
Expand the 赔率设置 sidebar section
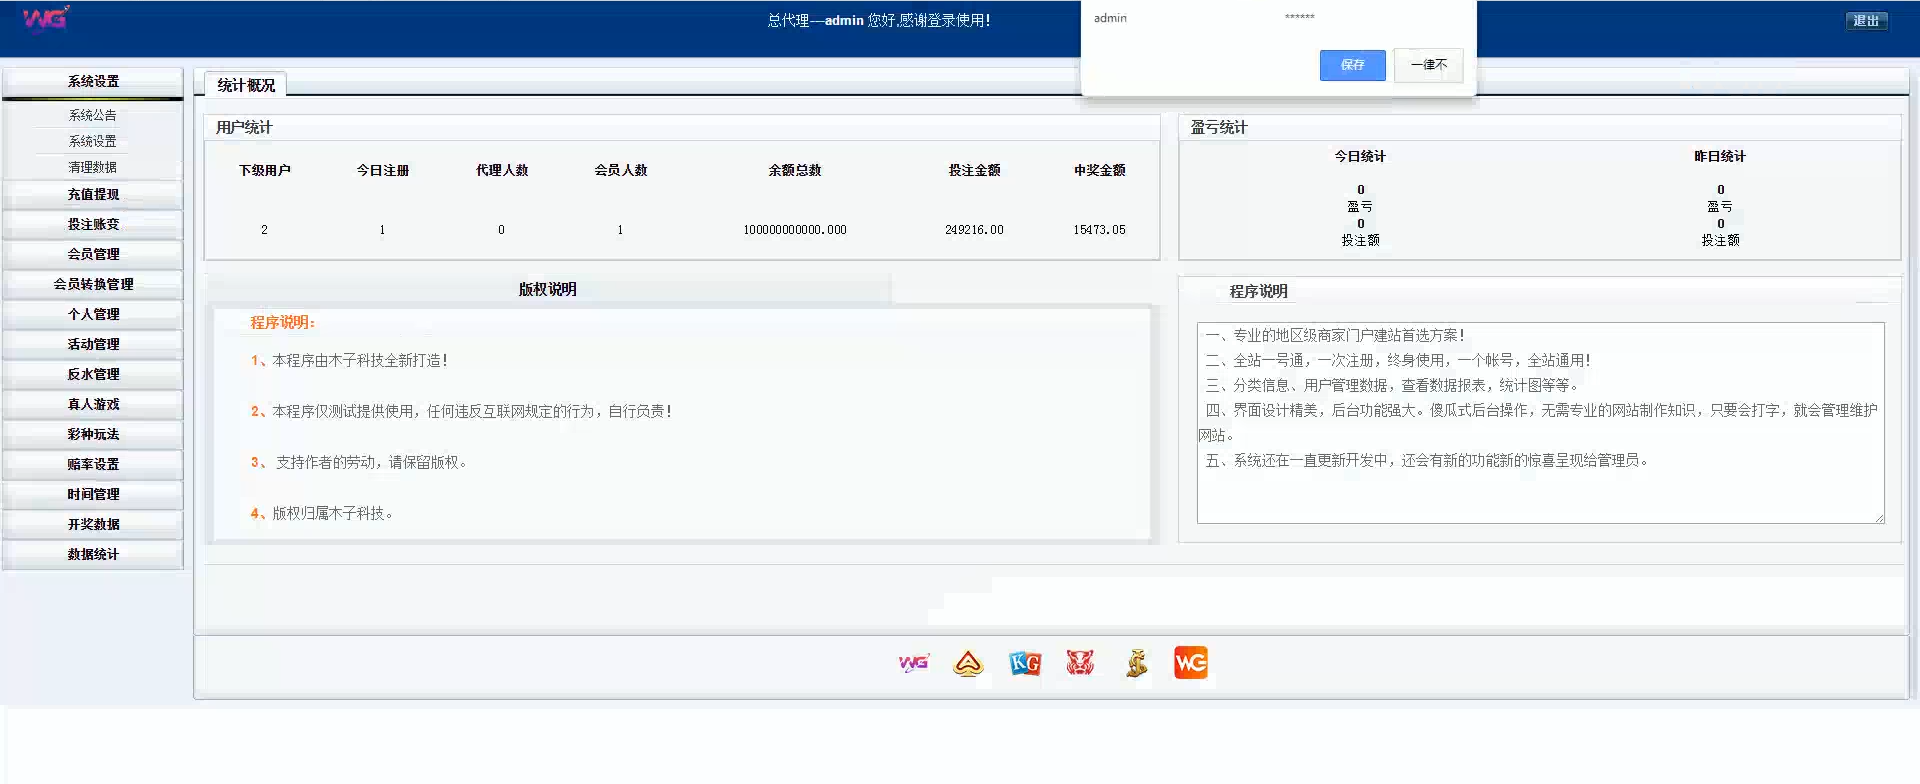point(93,465)
